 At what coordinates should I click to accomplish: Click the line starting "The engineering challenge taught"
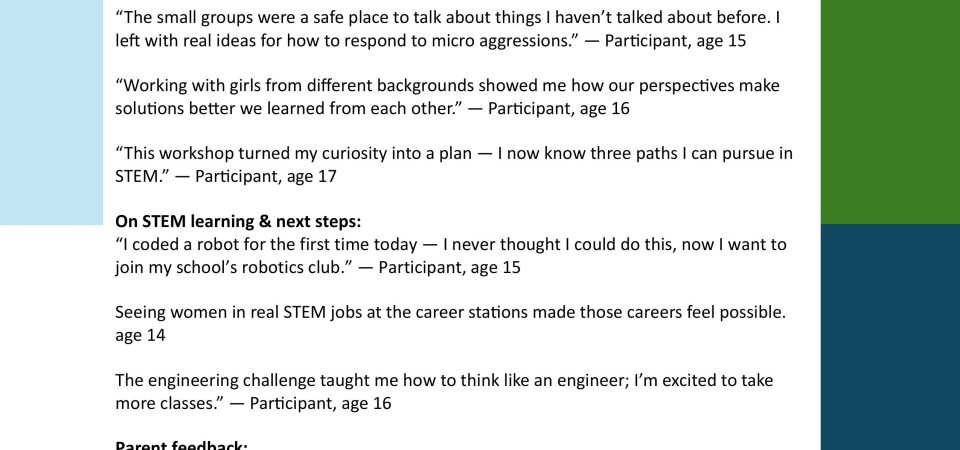tap(300, 380)
